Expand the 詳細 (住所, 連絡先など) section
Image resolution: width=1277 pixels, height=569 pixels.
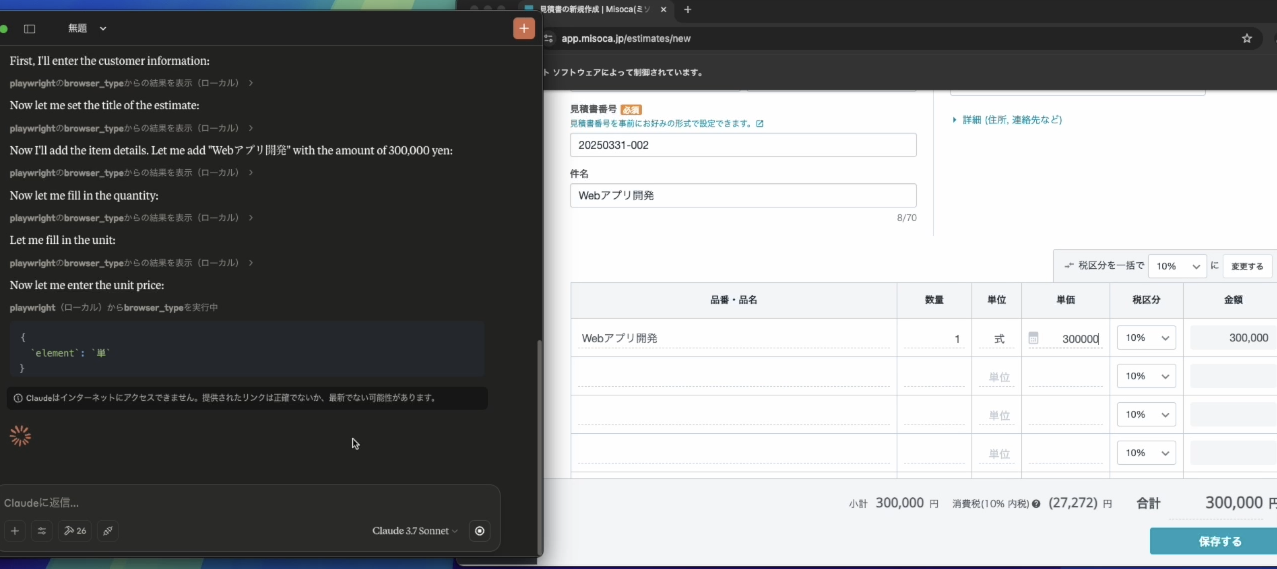[x=1006, y=120]
